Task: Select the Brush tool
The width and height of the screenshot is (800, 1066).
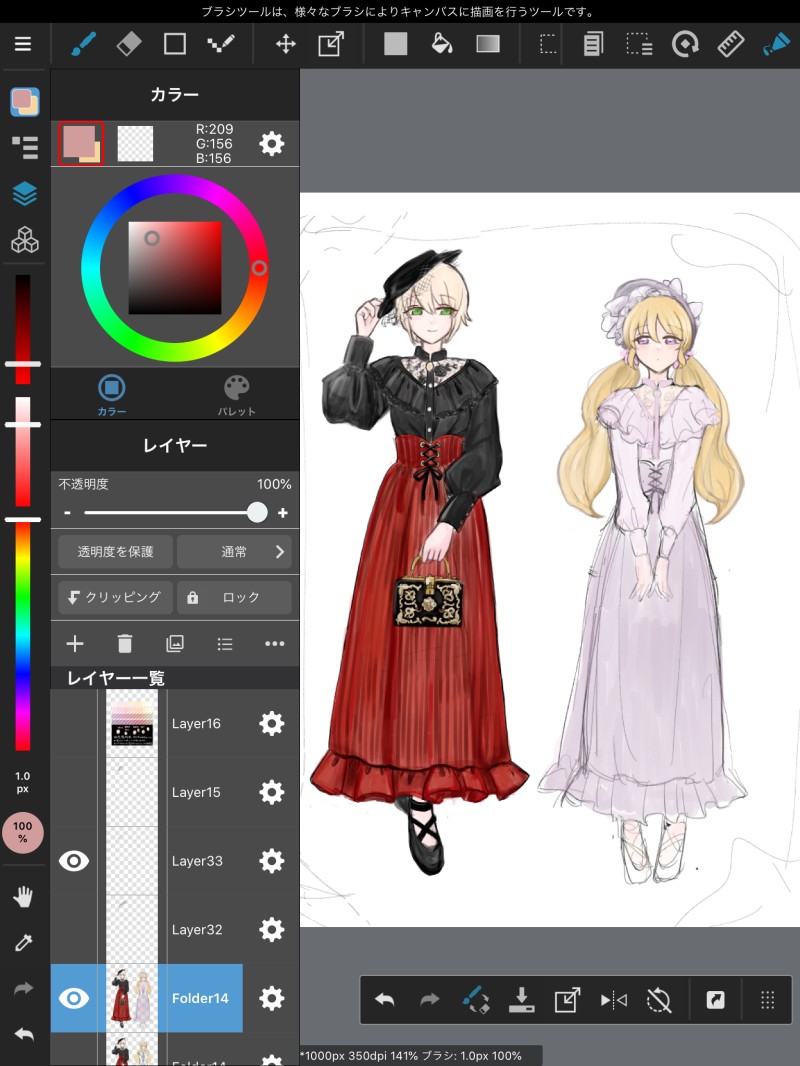Action: pyautogui.click(x=84, y=44)
